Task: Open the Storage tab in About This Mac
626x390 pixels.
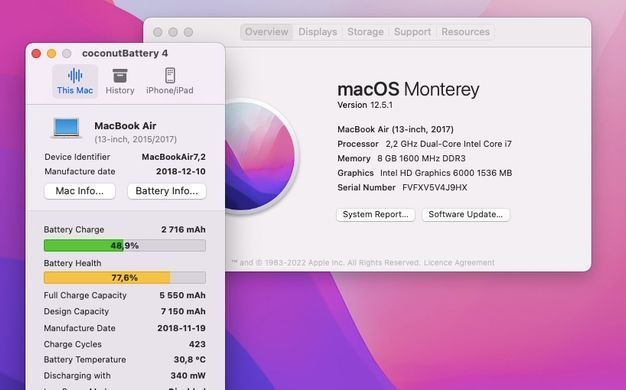Action: 365,32
